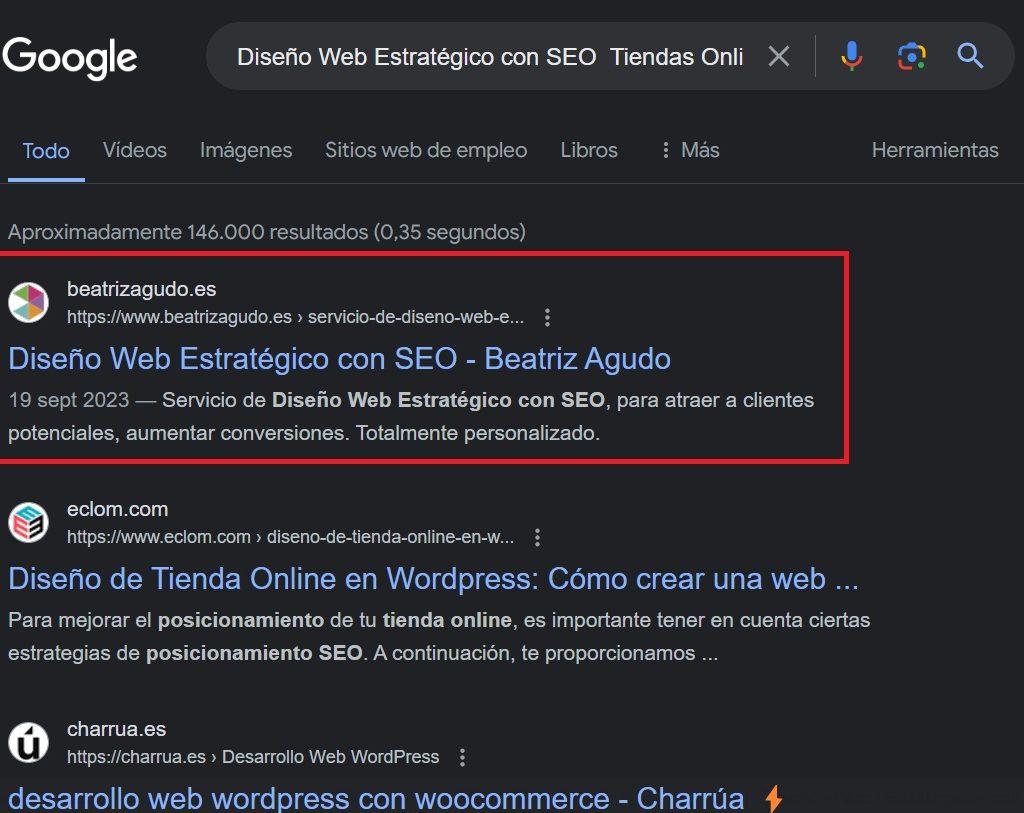
Task: Click the charrua.es site favicon
Action: [29, 742]
